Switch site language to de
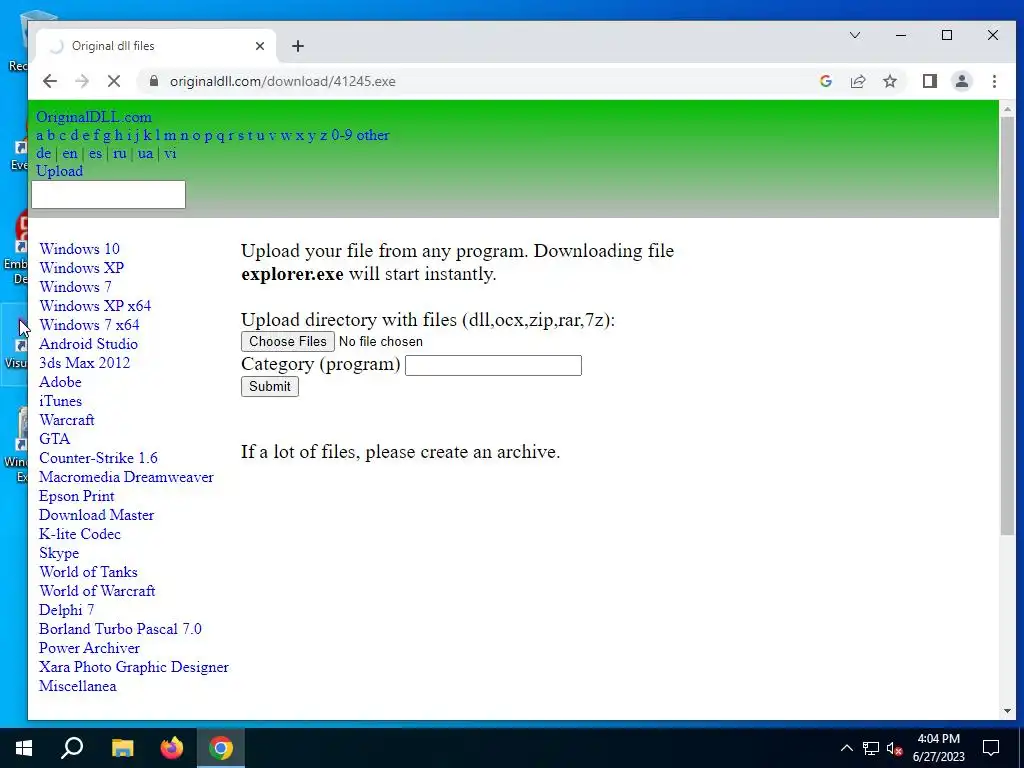Screen dimensions: 1024x768 tap(44, 153)
